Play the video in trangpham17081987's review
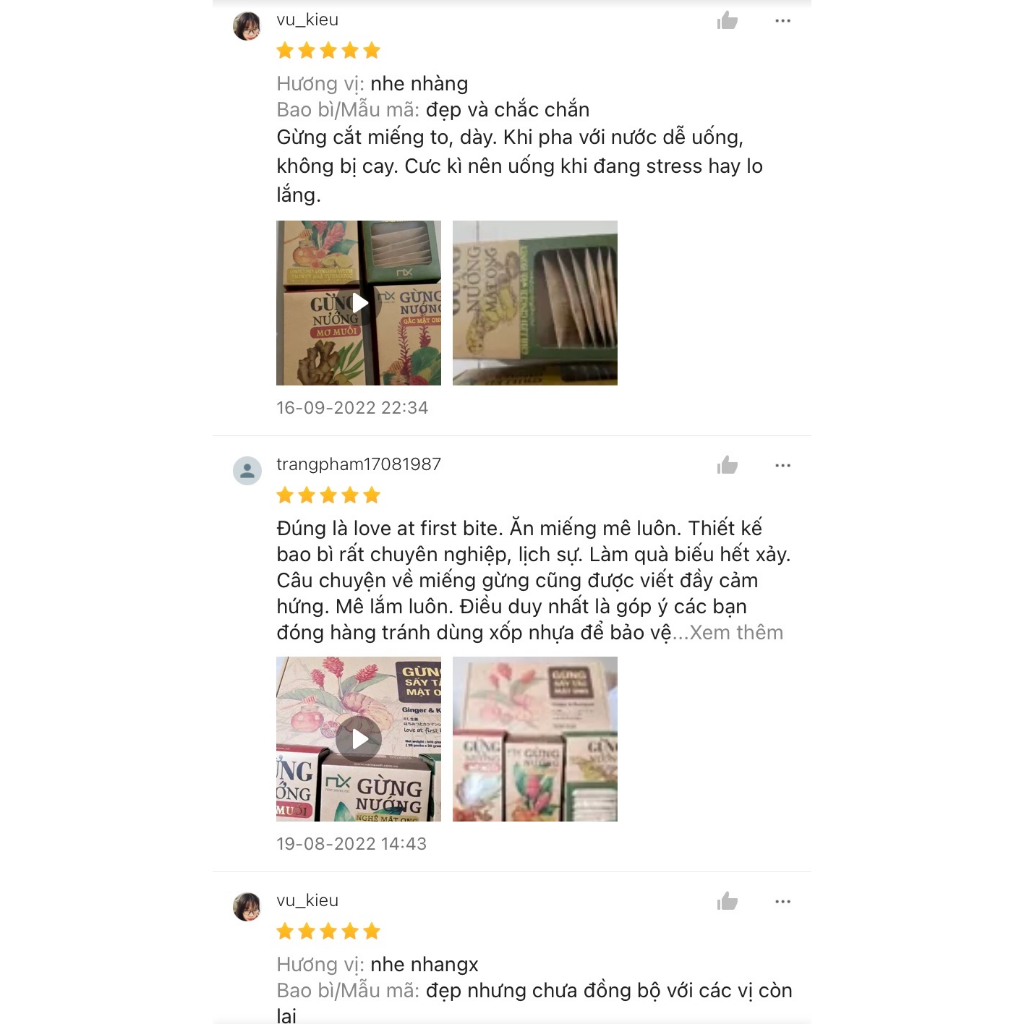This screenshot has height=1024, width=1024. [359, 739]
